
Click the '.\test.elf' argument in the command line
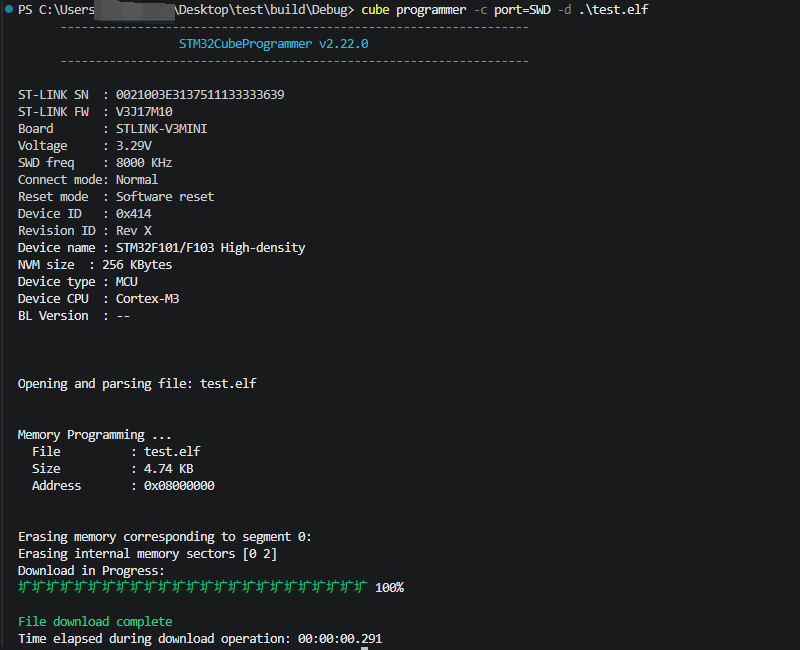coord(613,10)
